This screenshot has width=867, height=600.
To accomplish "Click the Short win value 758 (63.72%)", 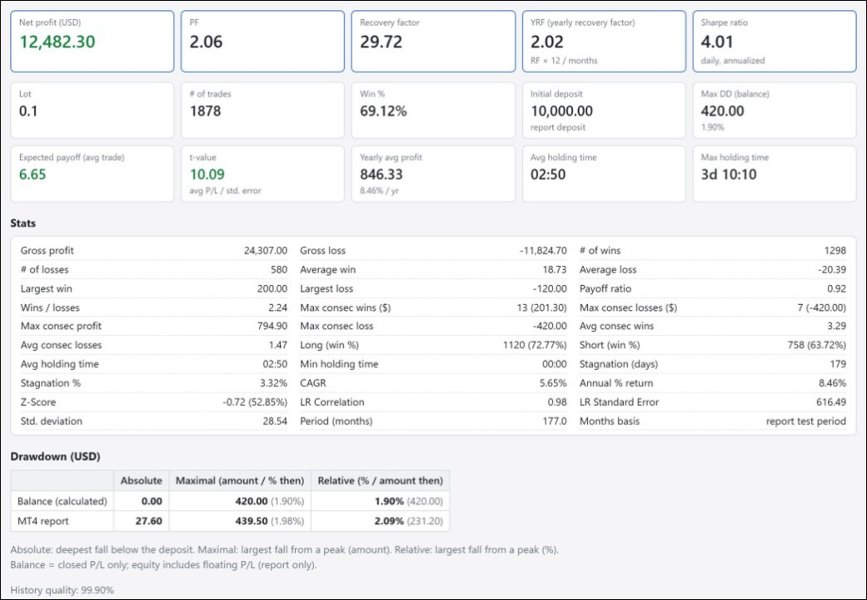I will click(817, 345).
